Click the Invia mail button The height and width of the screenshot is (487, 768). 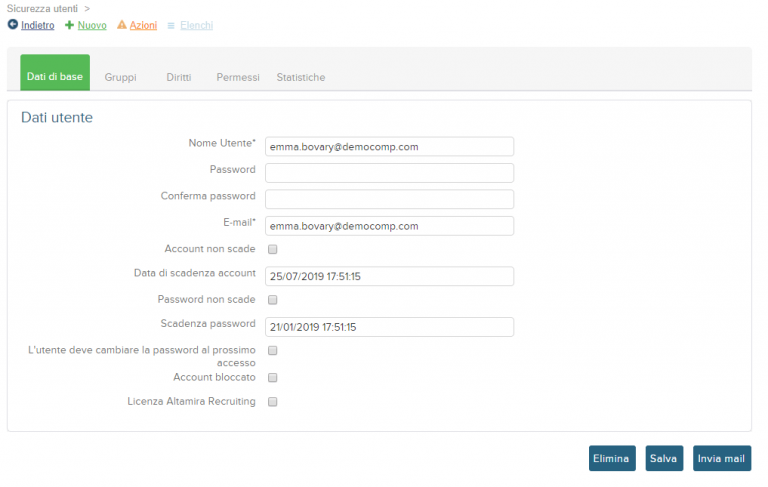[722, 459]
